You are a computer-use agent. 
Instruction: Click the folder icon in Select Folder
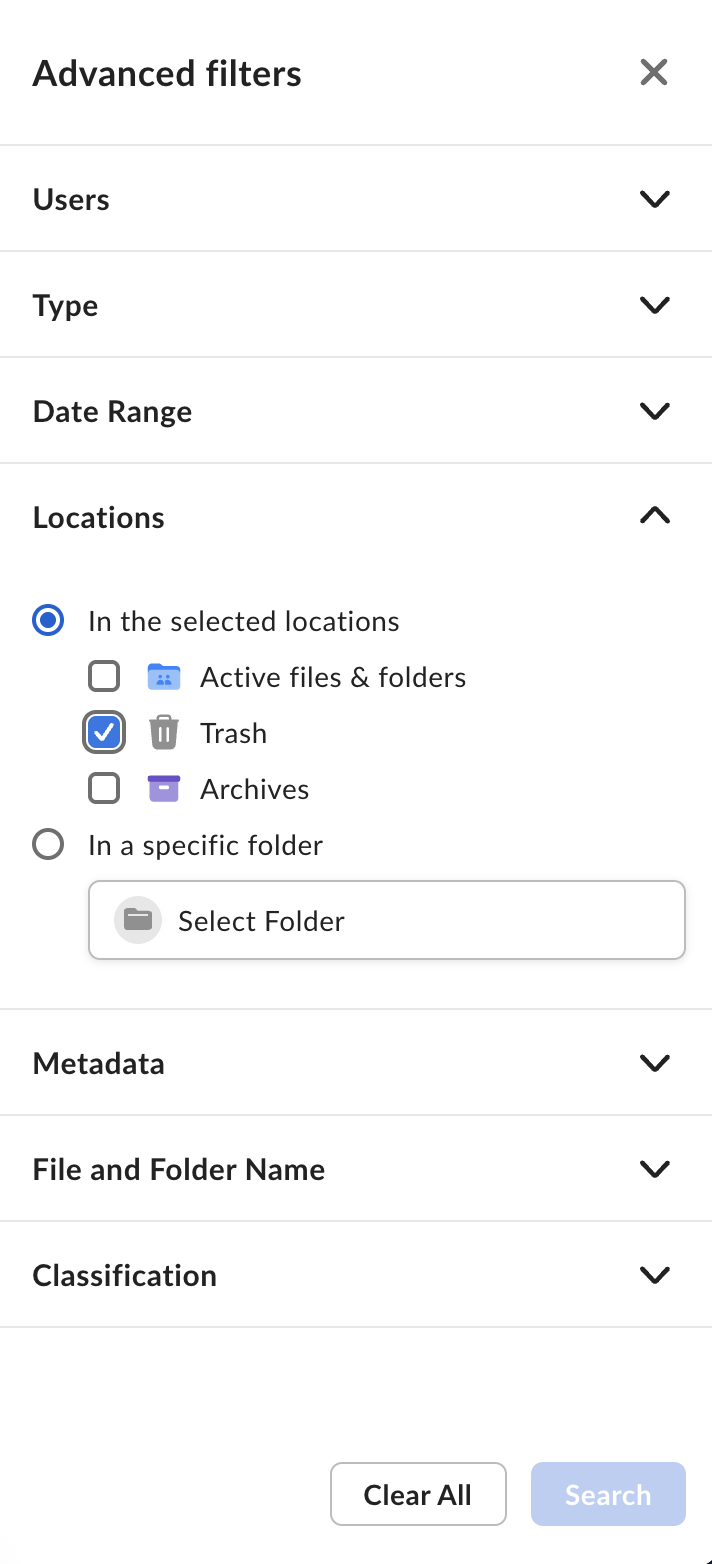coord(138,920)
